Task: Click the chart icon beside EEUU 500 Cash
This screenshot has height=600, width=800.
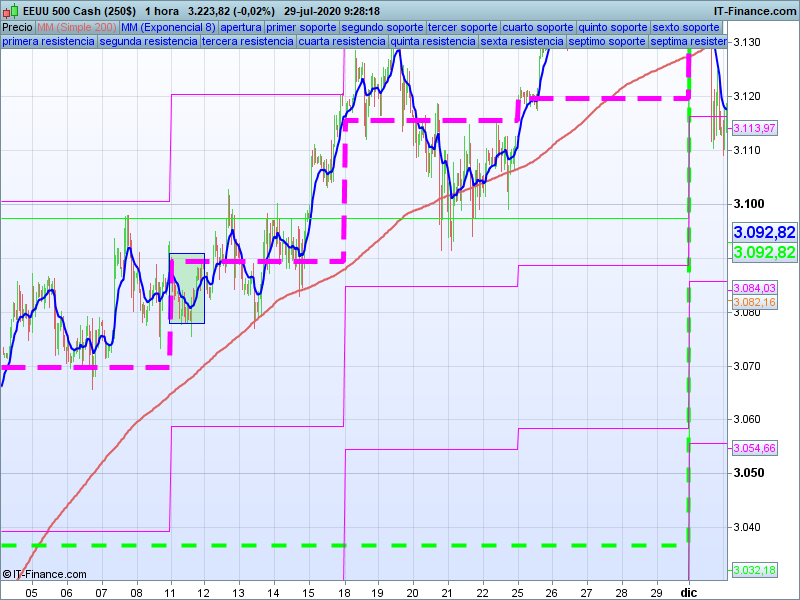Action: [x=12, y=11]
